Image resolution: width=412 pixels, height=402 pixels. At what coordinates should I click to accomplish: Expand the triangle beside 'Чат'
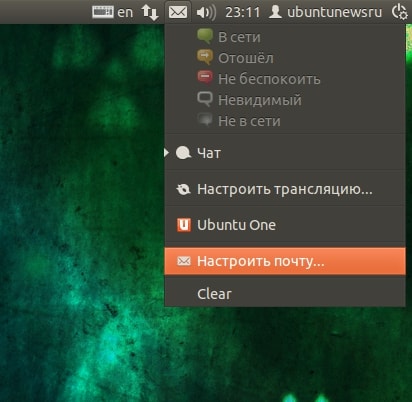pyautogui.click(x=166, y=153)
